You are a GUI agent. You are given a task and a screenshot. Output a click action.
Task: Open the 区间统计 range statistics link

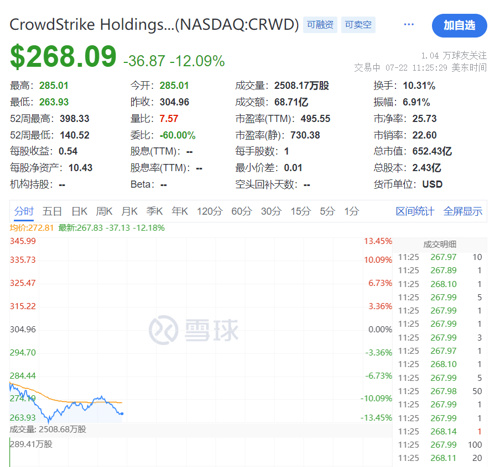(415, 211)
